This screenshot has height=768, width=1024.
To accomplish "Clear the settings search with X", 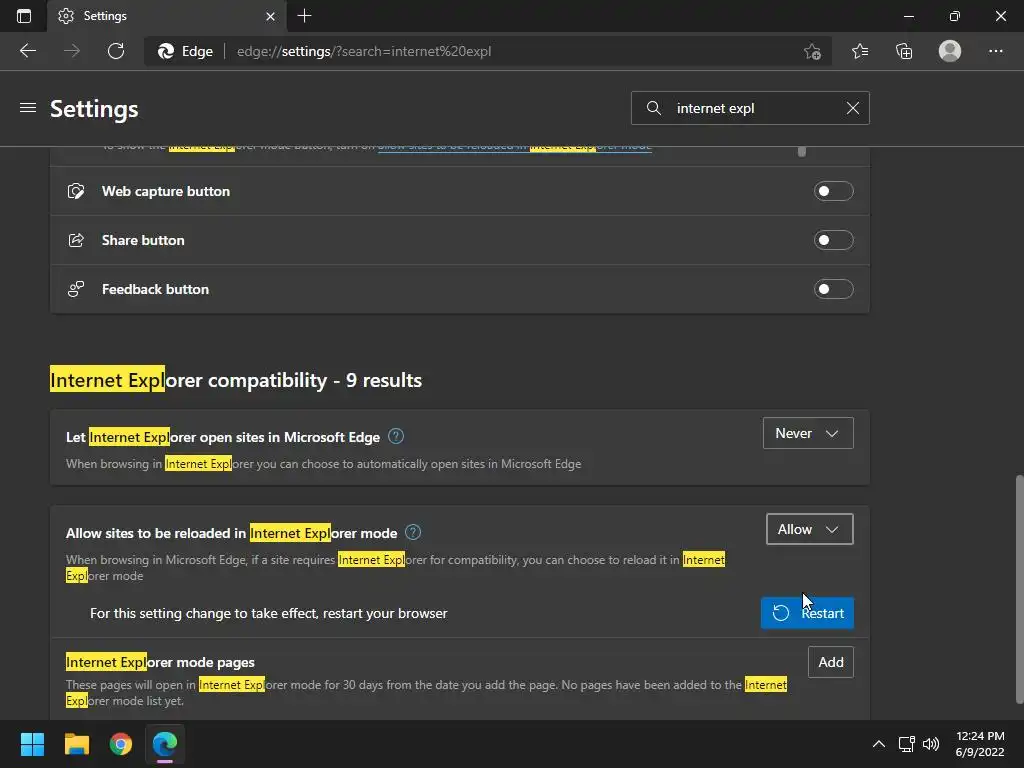I will pos(853,108).
